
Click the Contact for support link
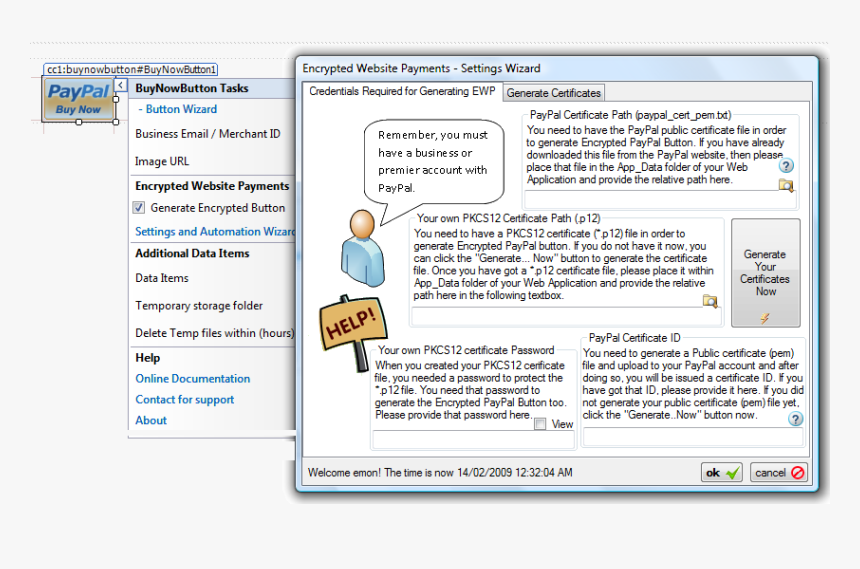(184, 399)
